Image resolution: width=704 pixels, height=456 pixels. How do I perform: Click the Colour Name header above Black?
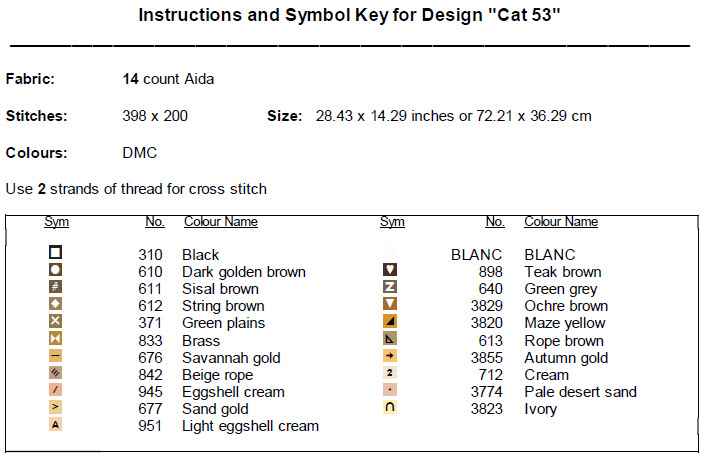tap(221, 222)
